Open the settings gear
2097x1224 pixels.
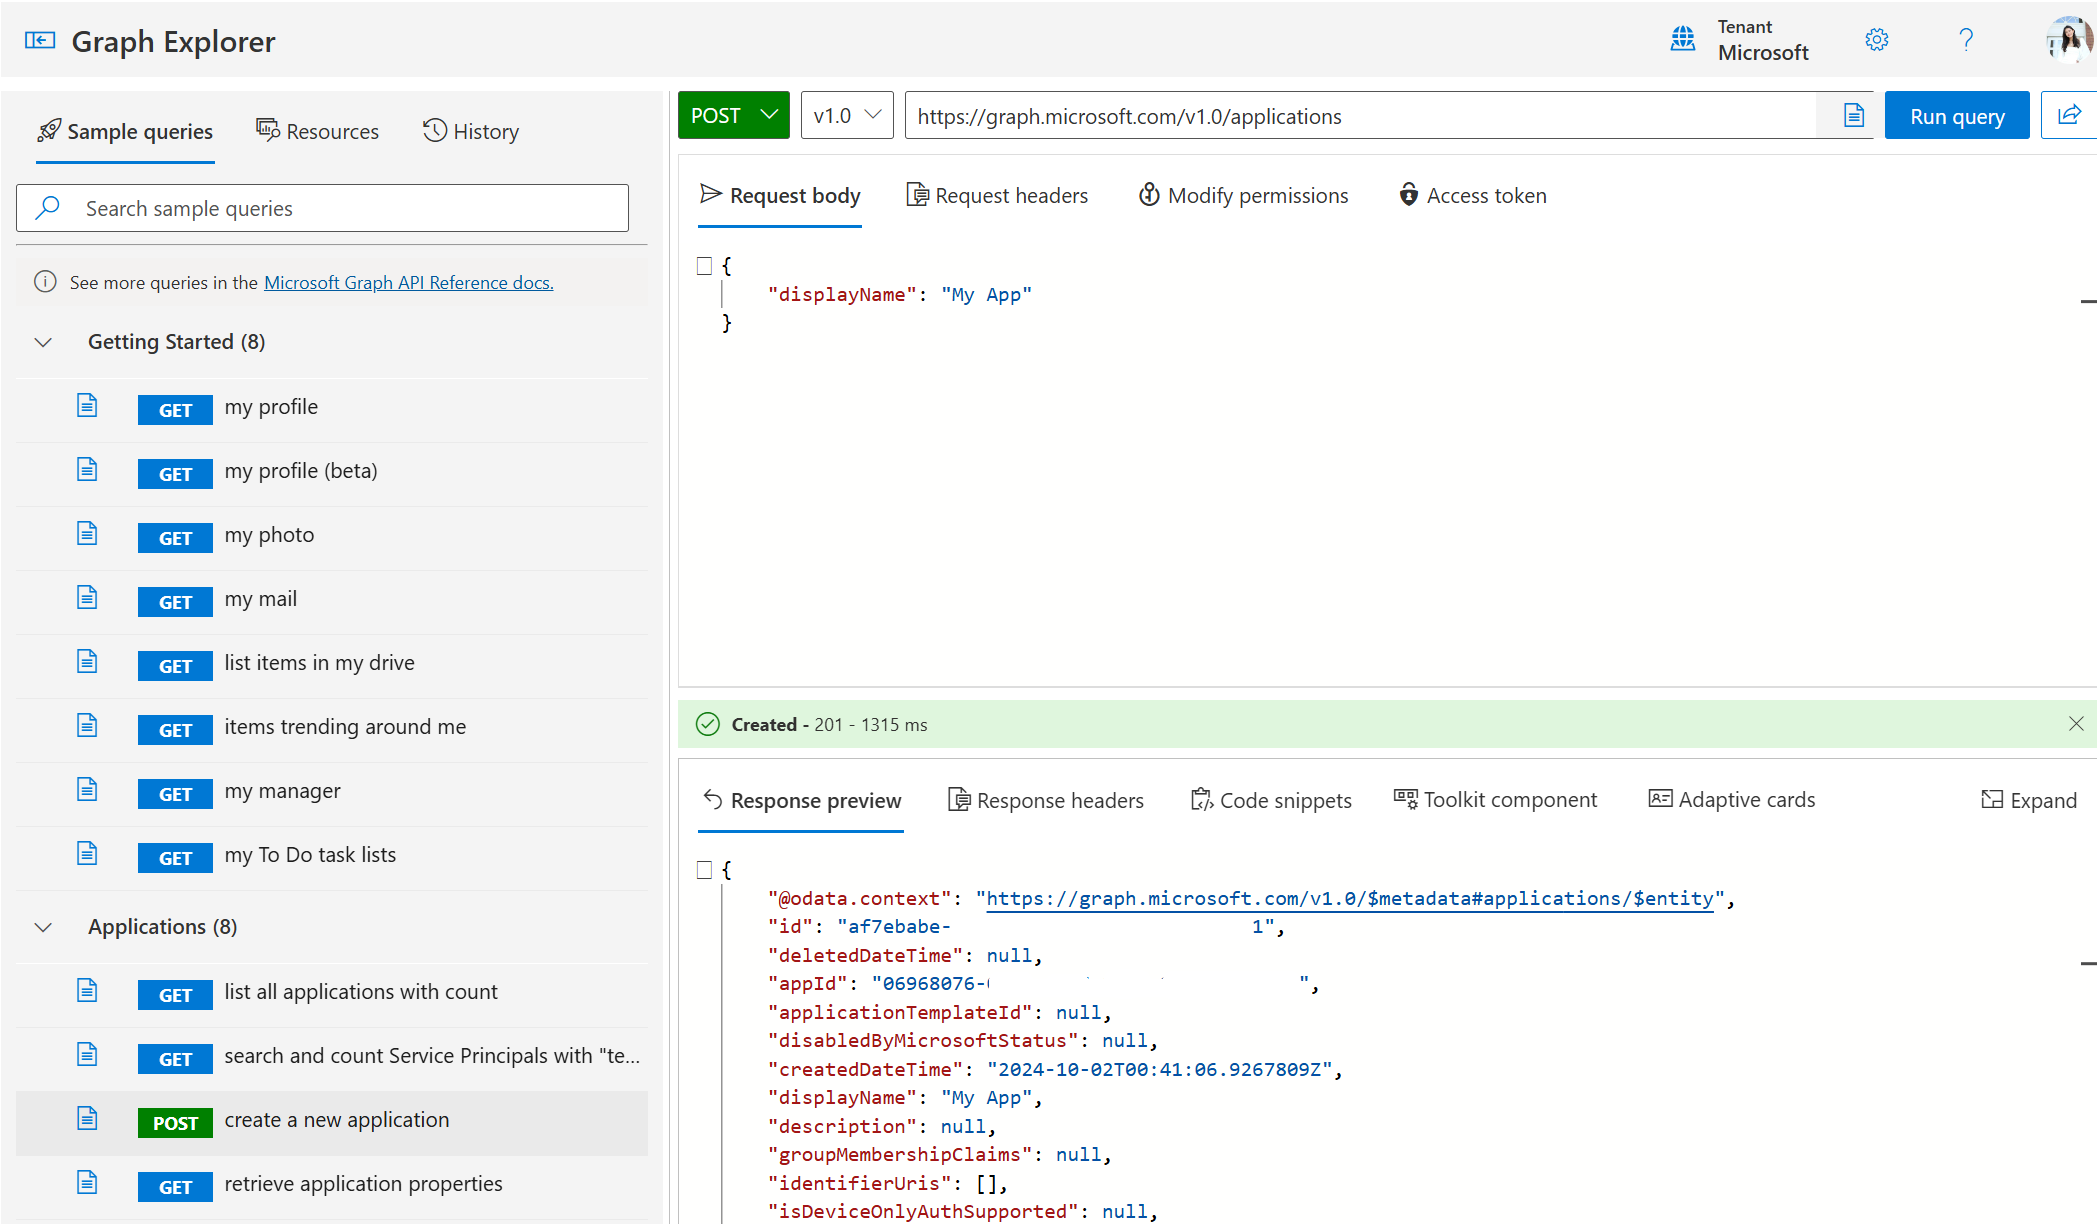point(1877,40)
